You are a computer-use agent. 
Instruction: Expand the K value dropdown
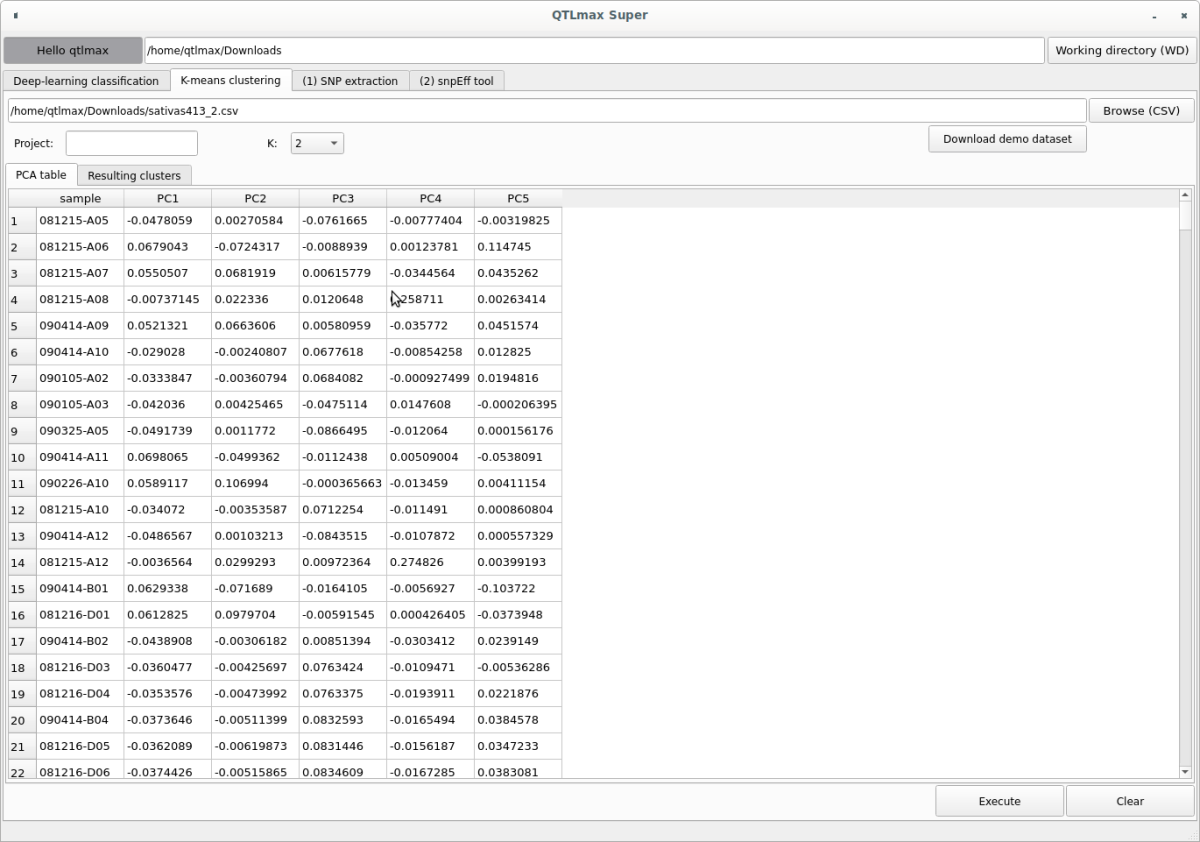click(317, 143)
